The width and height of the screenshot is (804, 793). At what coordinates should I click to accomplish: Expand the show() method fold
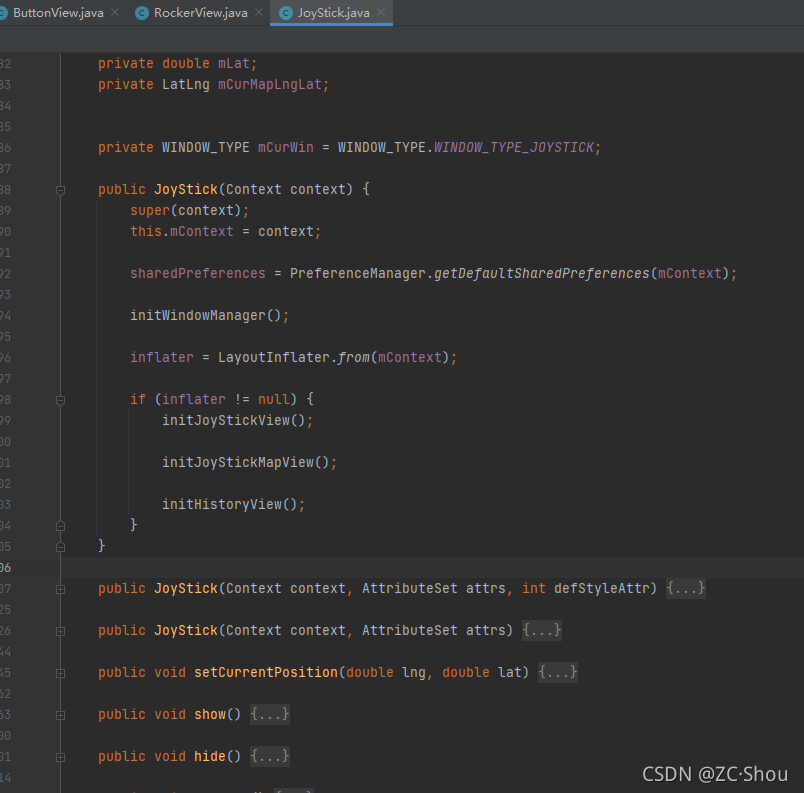coord(60,716)
